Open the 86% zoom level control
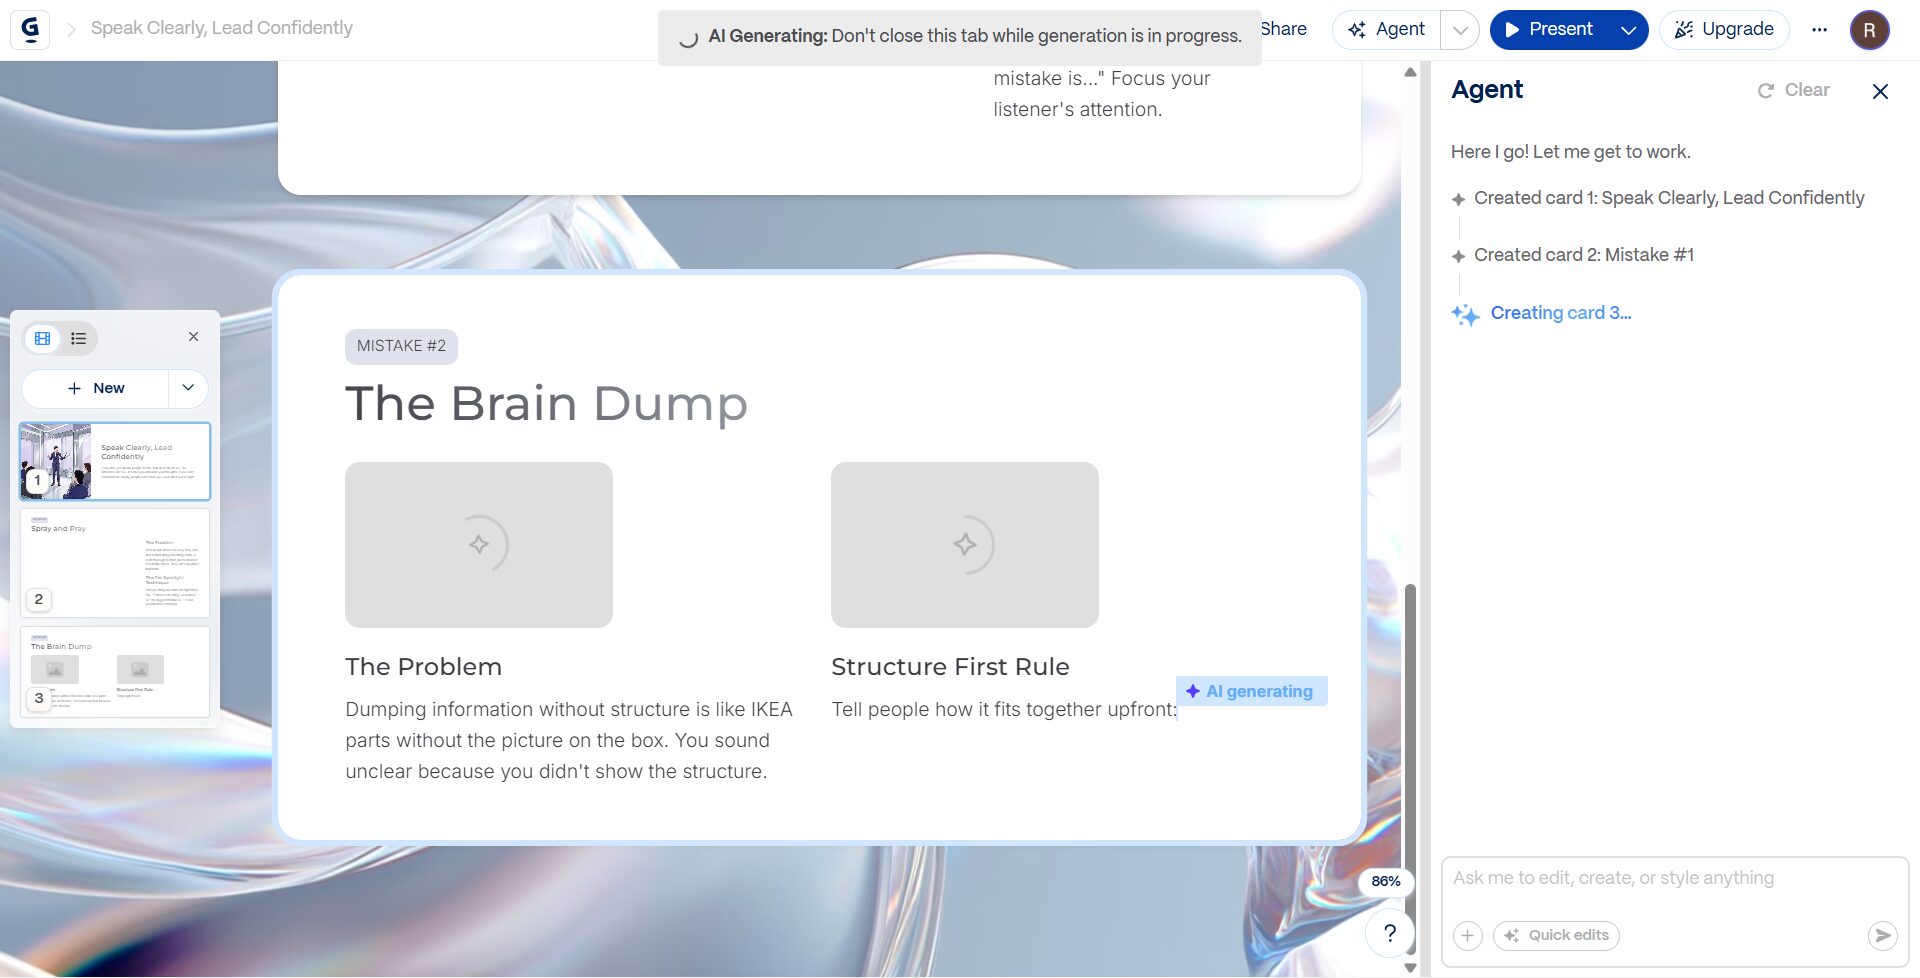1920x978 pixels. 1385,881
